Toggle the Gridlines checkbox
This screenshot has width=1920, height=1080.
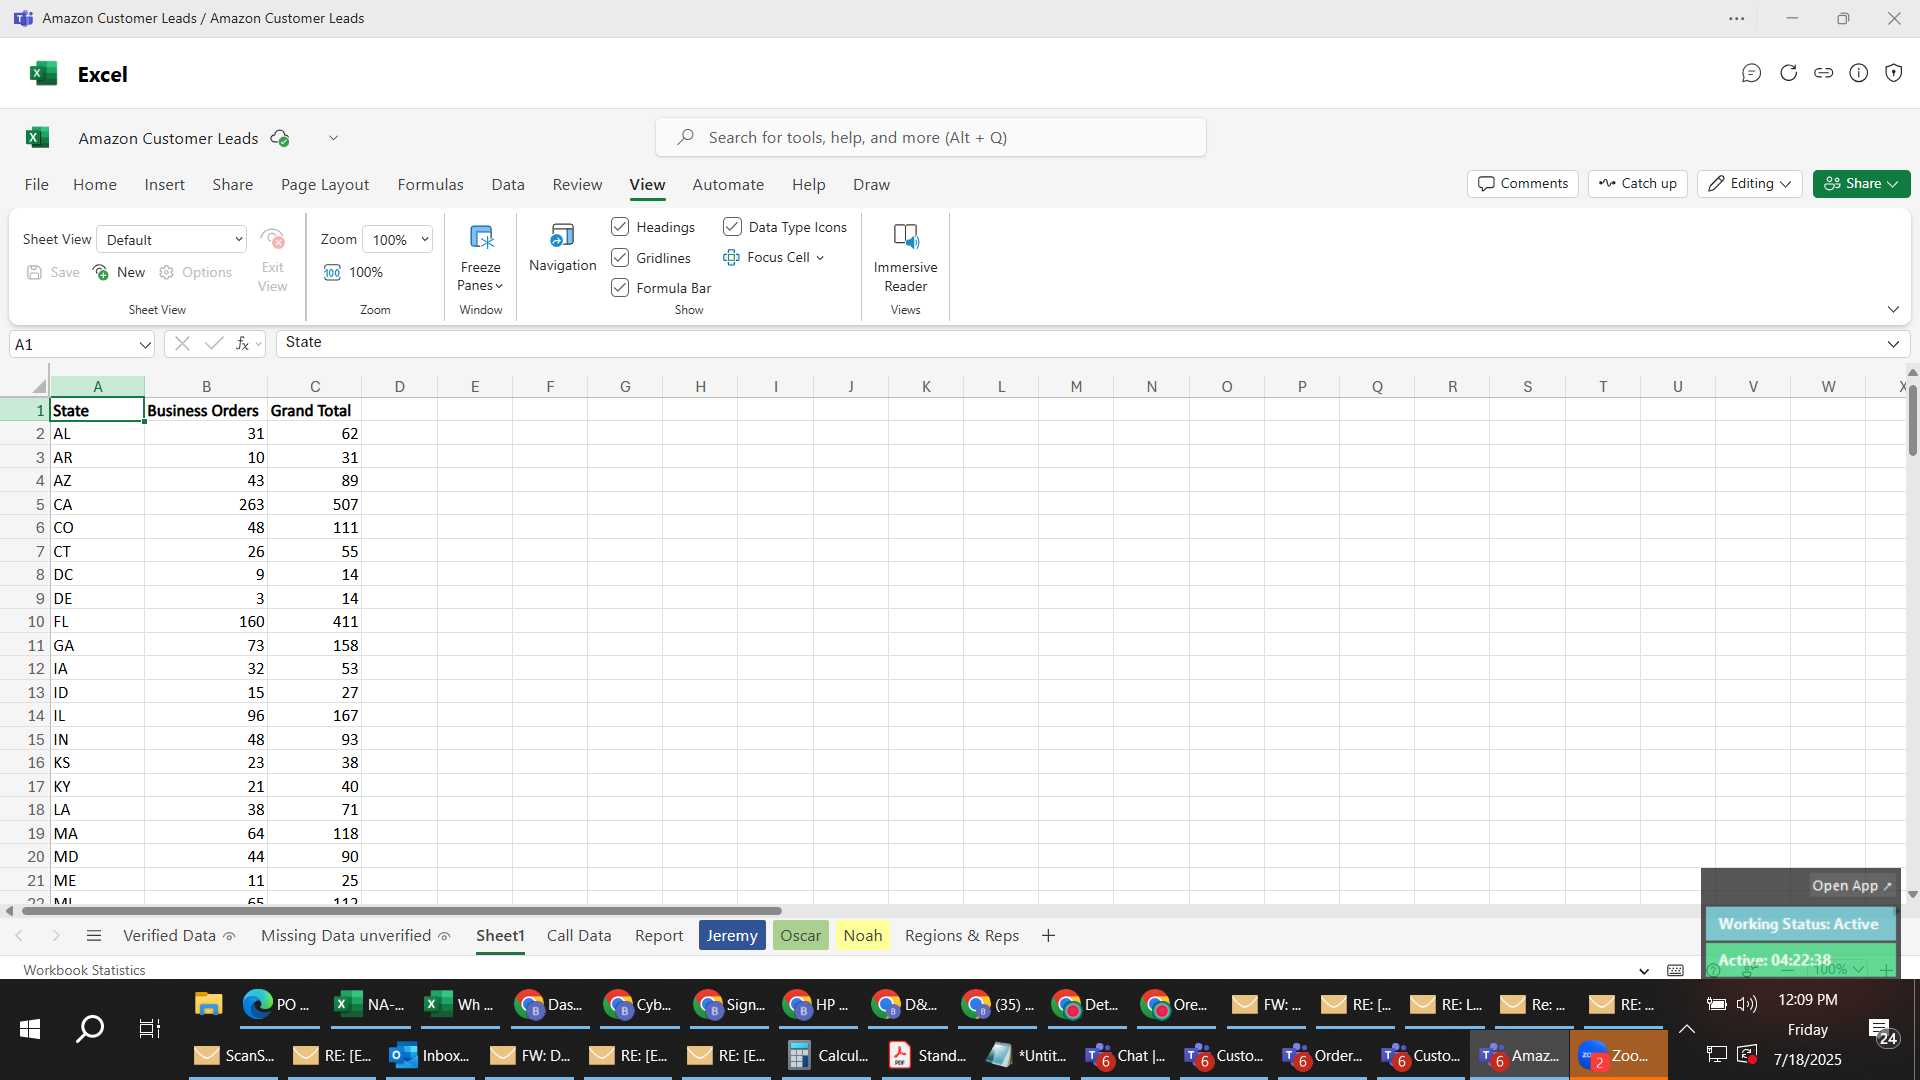pos(620,258)
